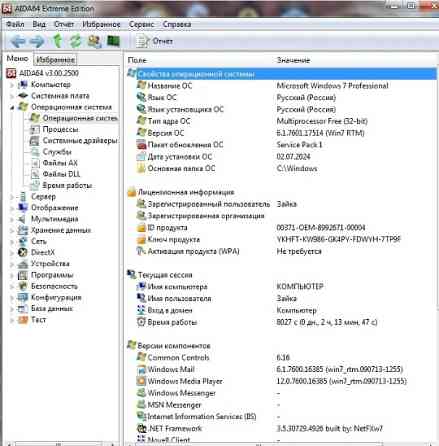Switch to the Меню tab

17,59
